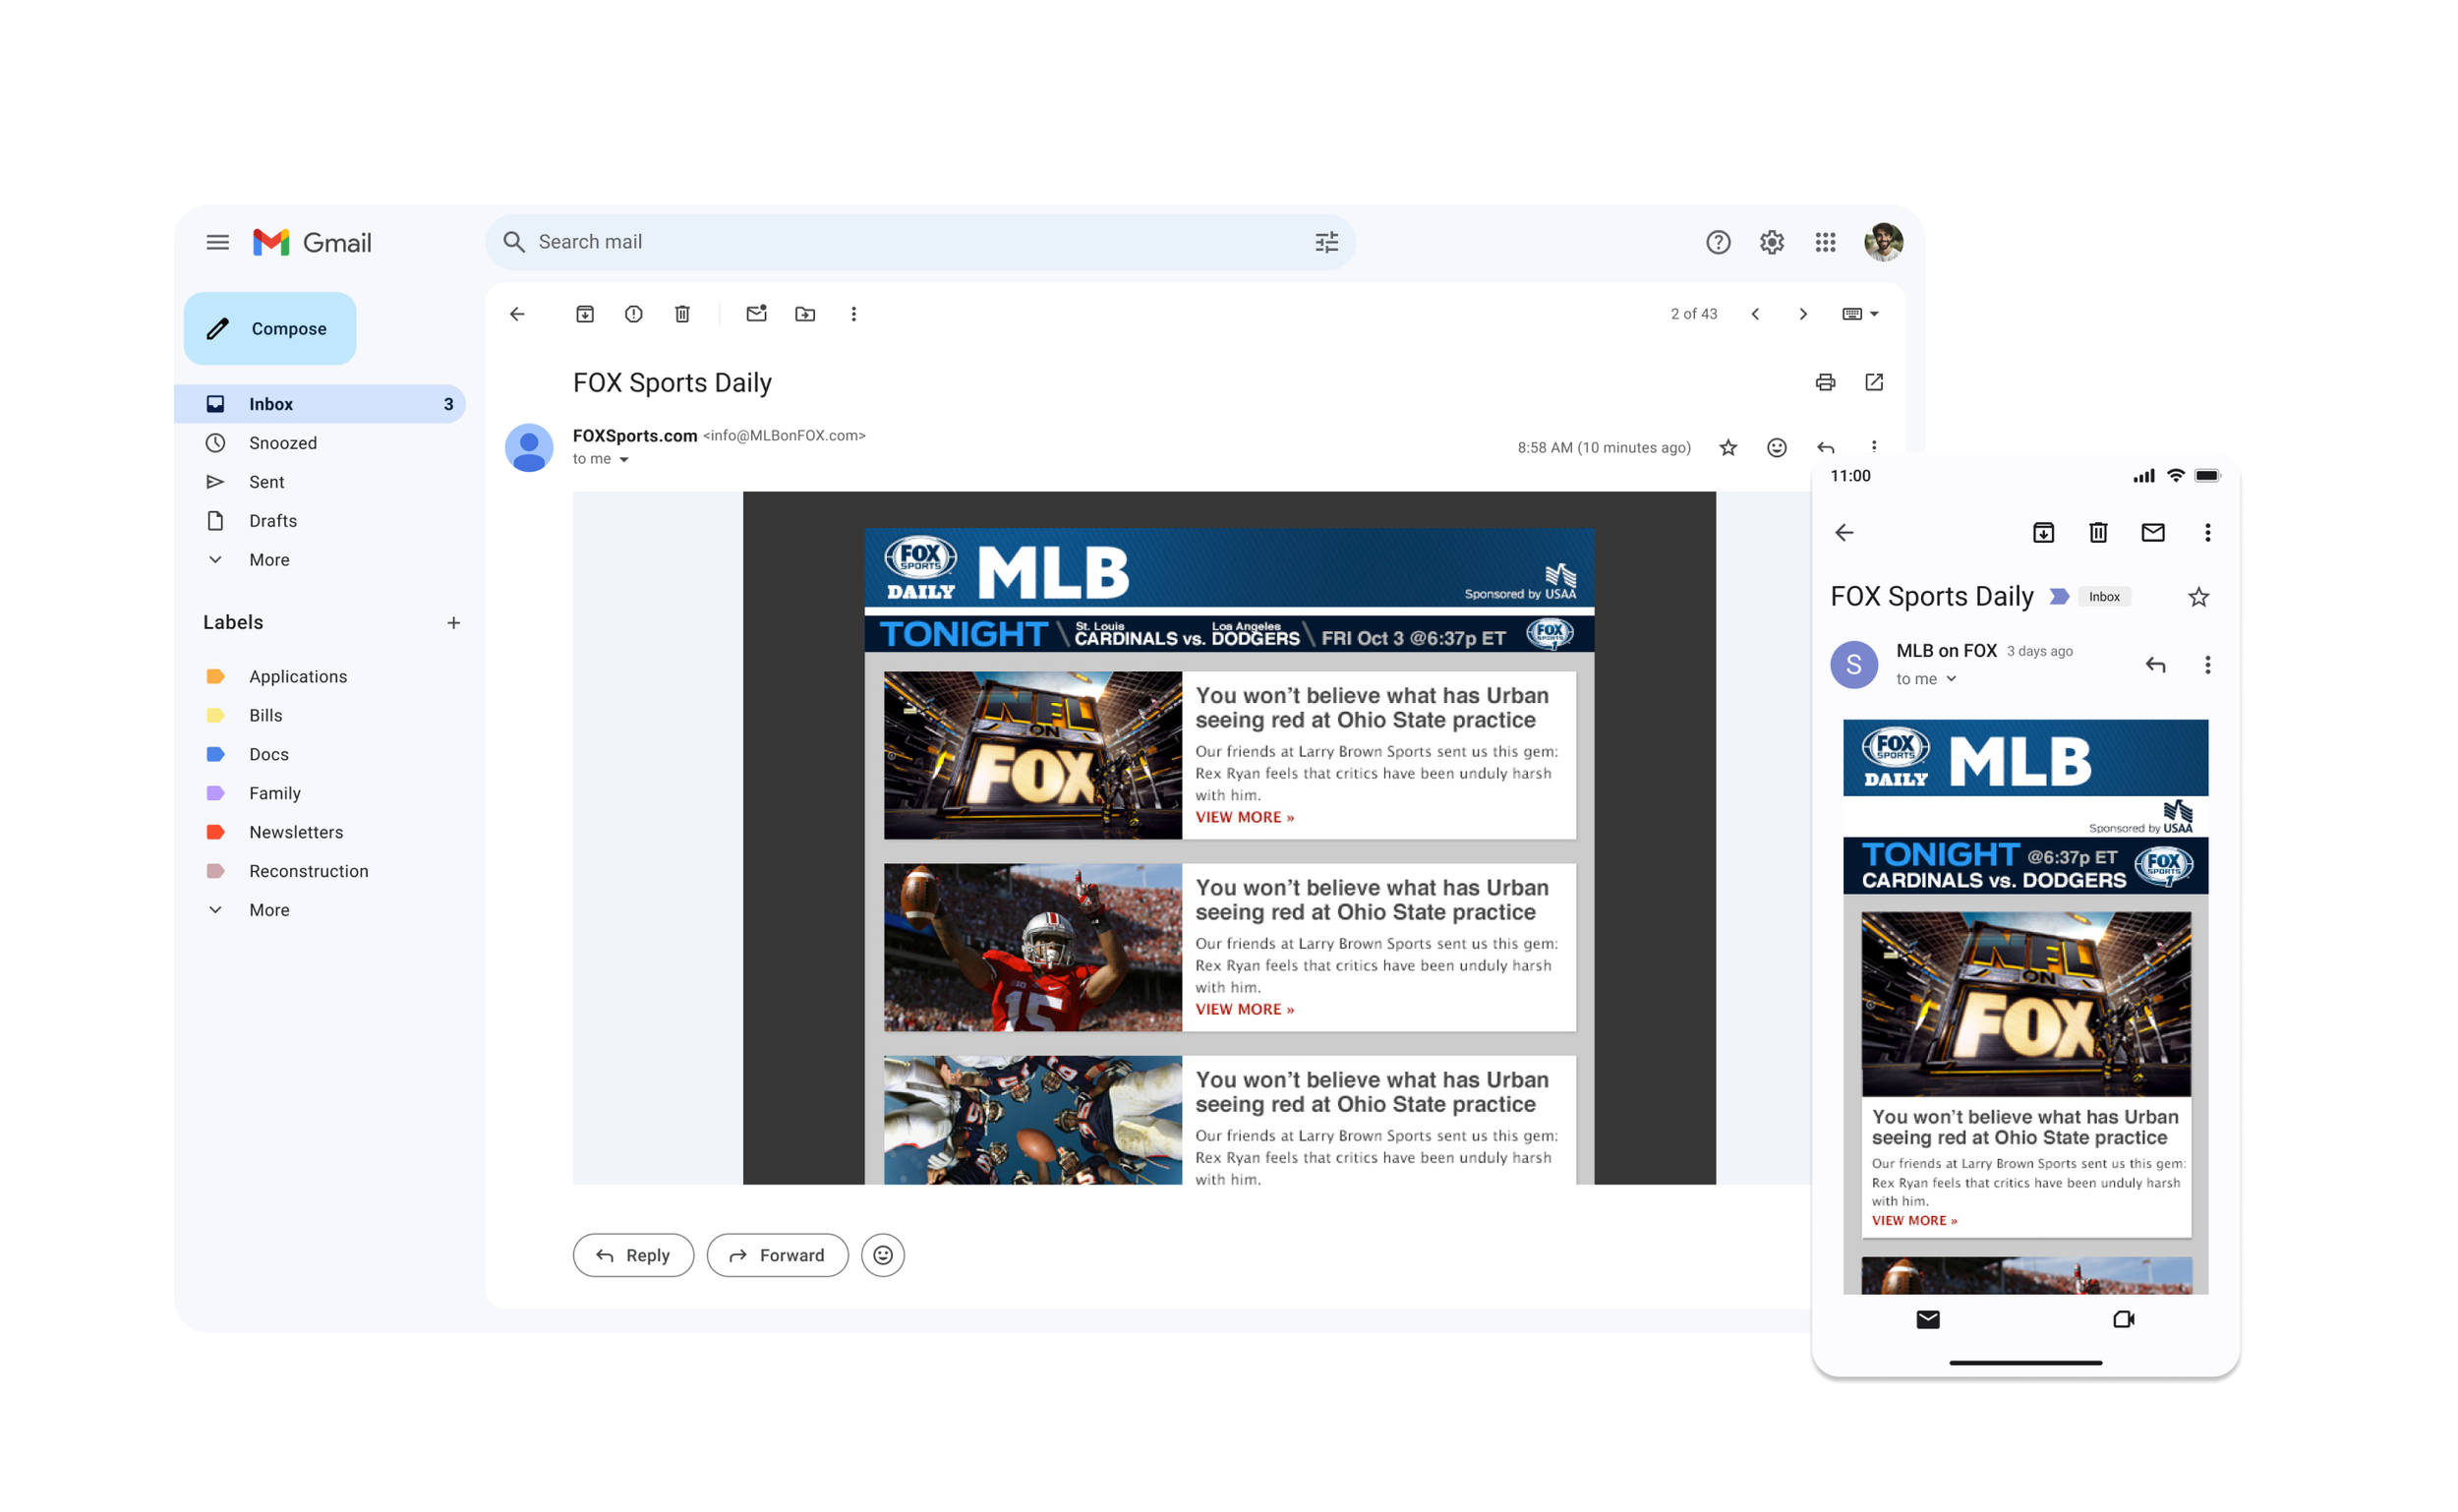Print the FOX Sports Daily email
Image resolution: width=2458 pixels, height=1512 pixels.
[1825, 382]
